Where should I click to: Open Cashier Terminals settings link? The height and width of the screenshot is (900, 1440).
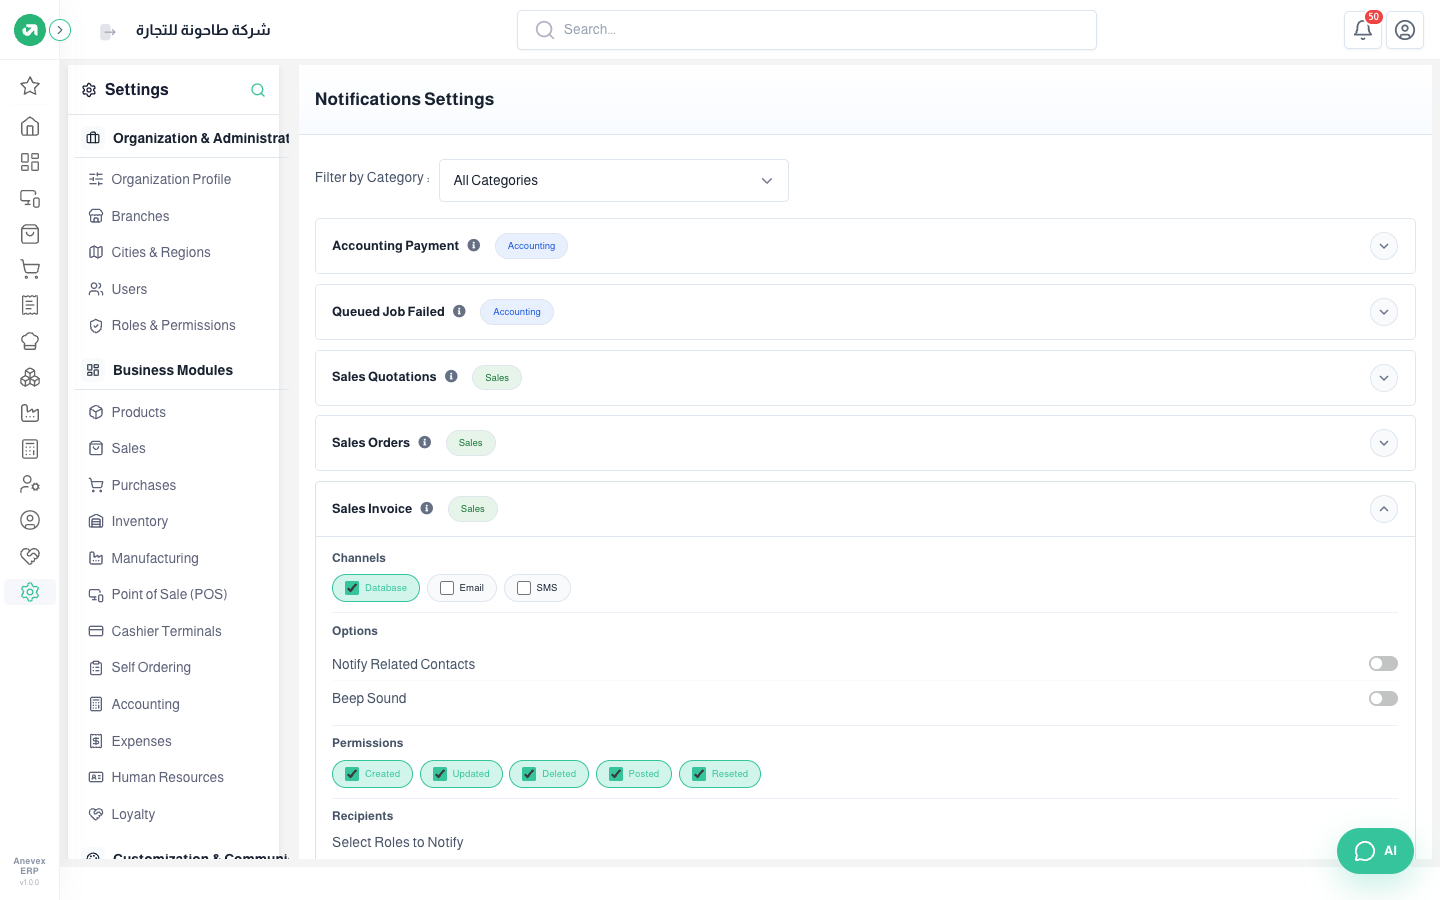[166, 631]
